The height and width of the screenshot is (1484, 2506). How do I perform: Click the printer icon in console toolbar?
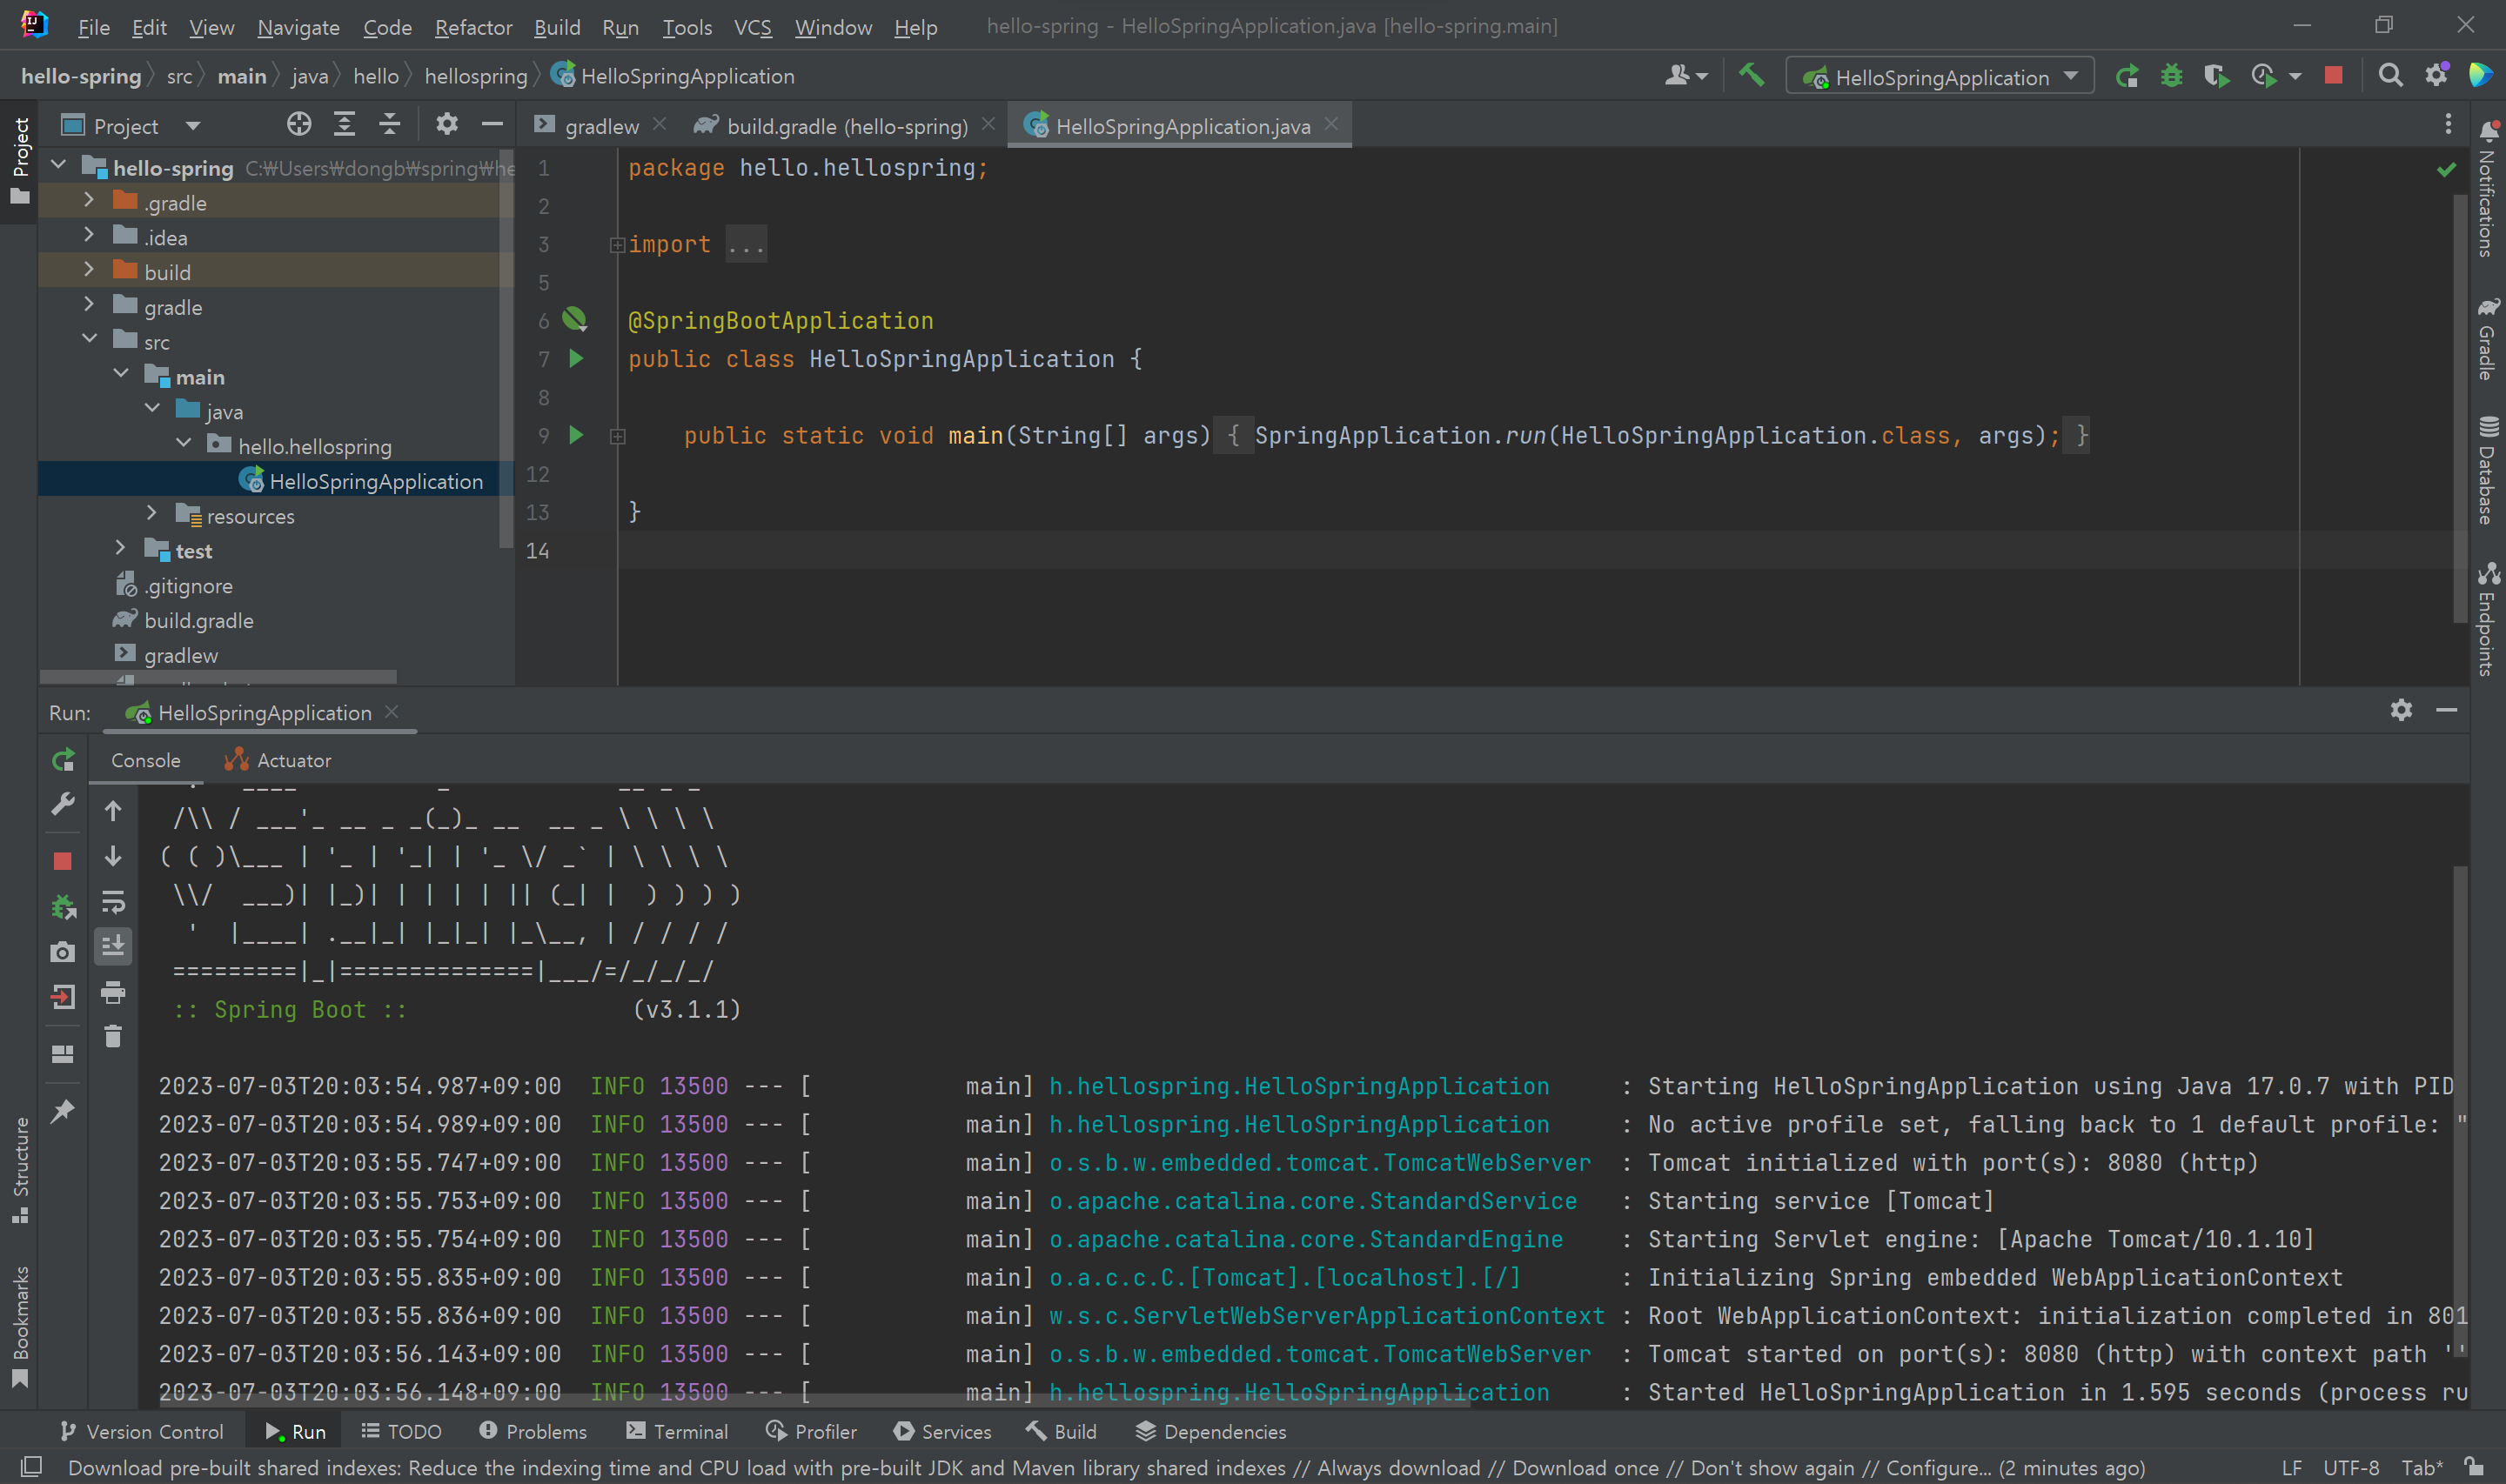(113, 993)
